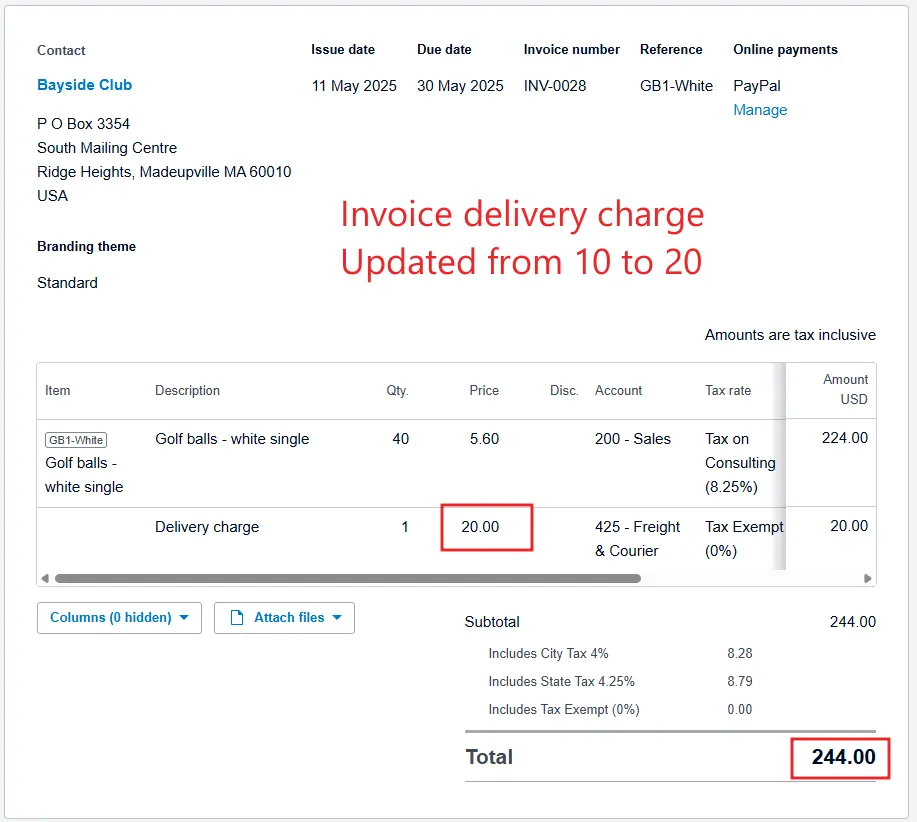Click the Tax rate column header
The height and width of the screenshot is (822, 917).
pos(727,390)
